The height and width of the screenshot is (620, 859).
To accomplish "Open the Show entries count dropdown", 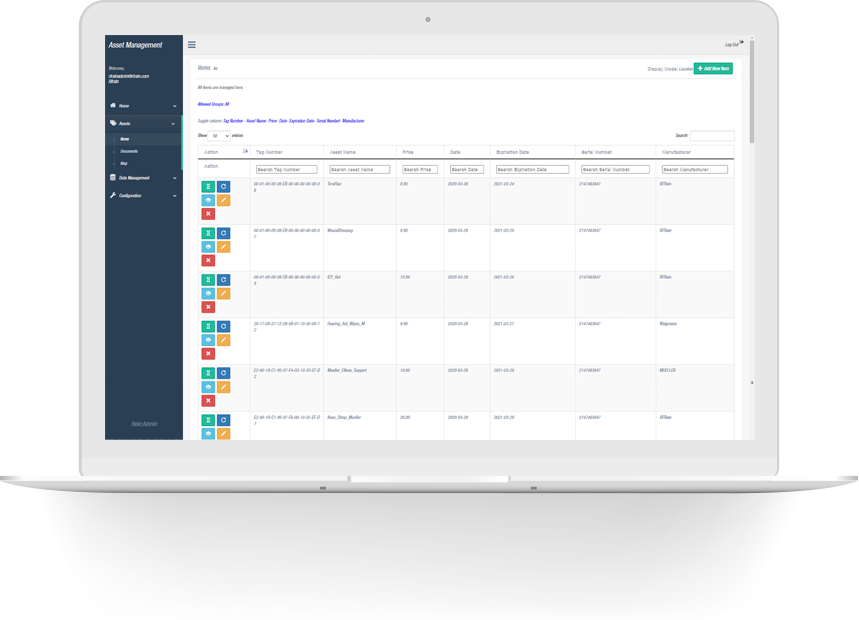I will click(x=219, y=135).
